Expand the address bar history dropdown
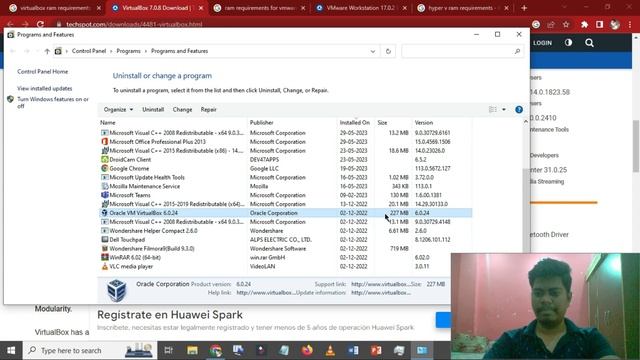 click(373, 51)
